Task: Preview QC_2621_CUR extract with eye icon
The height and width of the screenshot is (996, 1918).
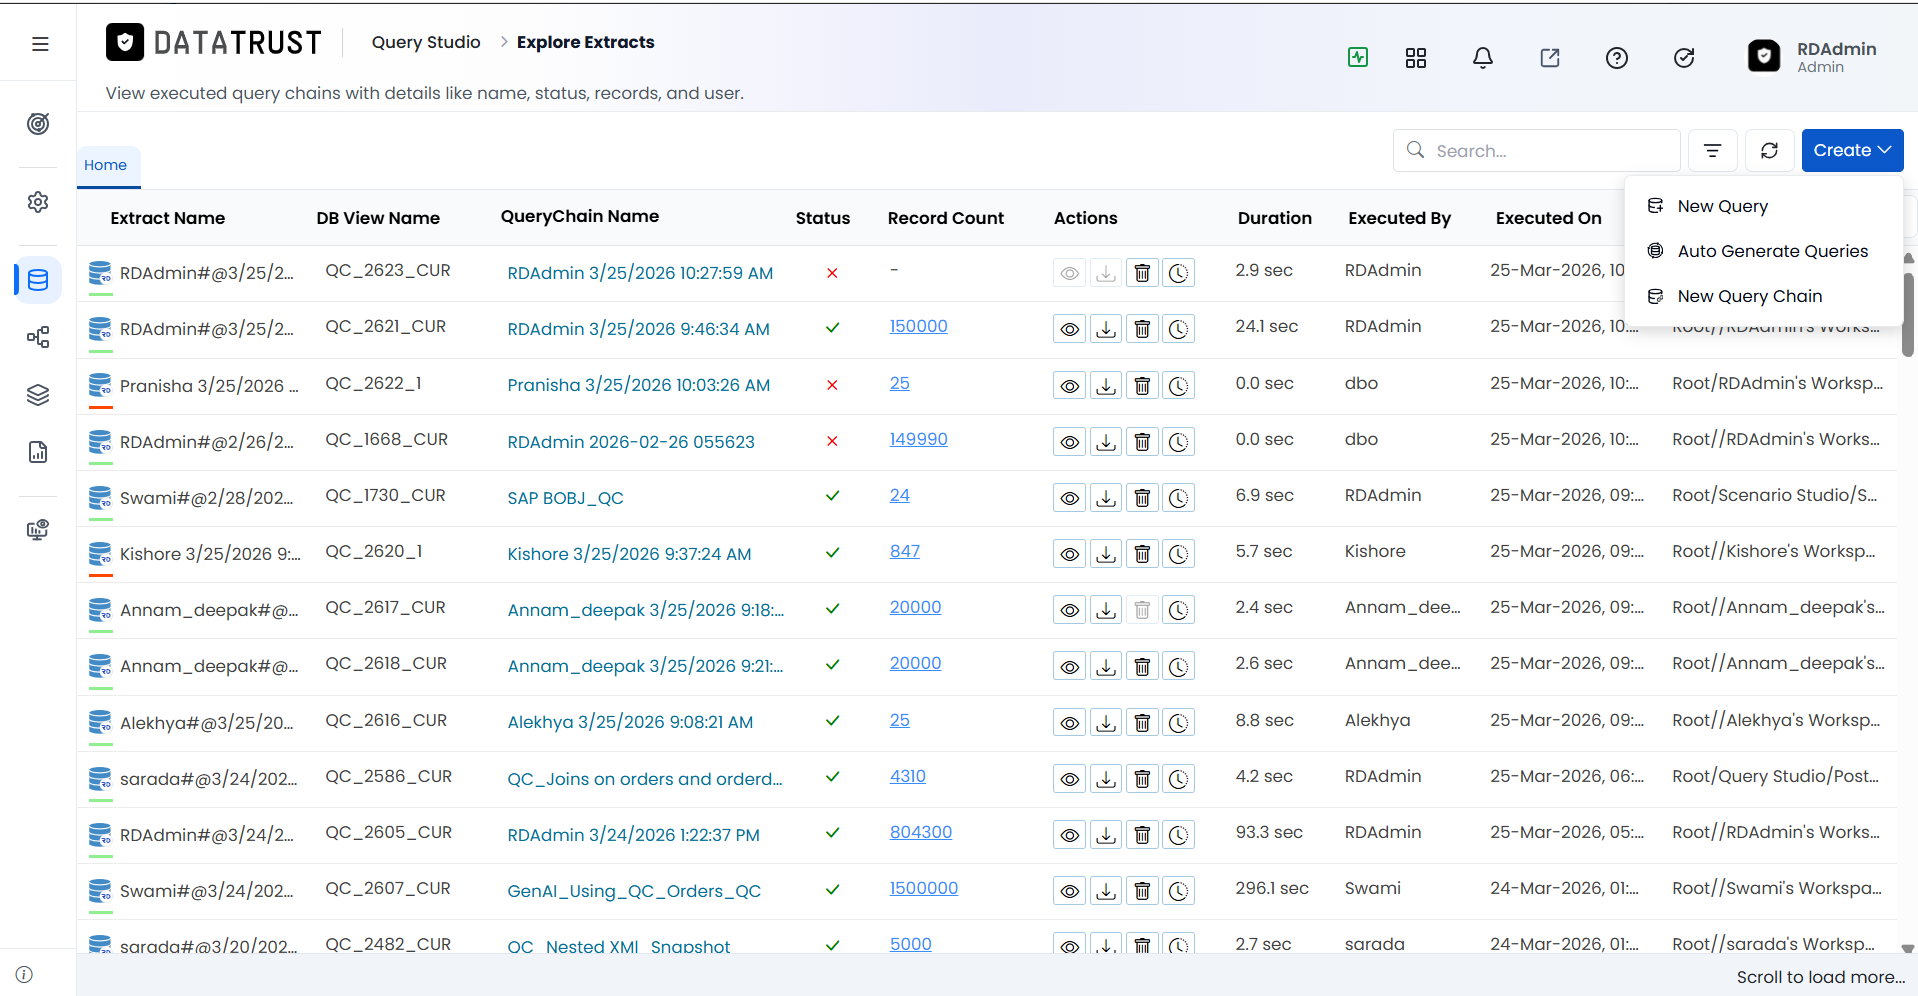Action: (1070, 329)
